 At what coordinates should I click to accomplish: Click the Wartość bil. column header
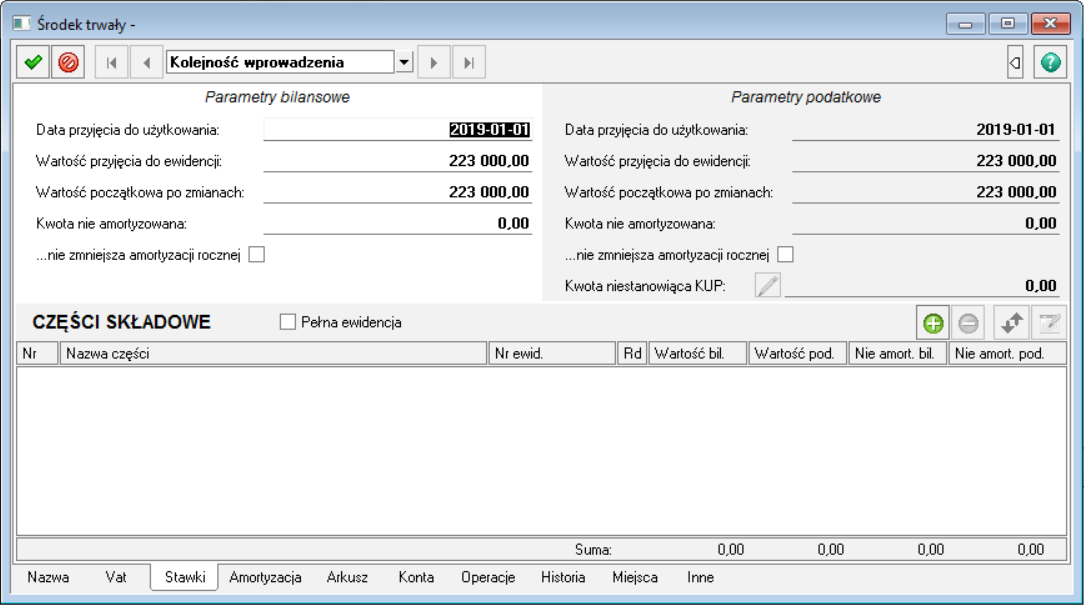(697, 353)
